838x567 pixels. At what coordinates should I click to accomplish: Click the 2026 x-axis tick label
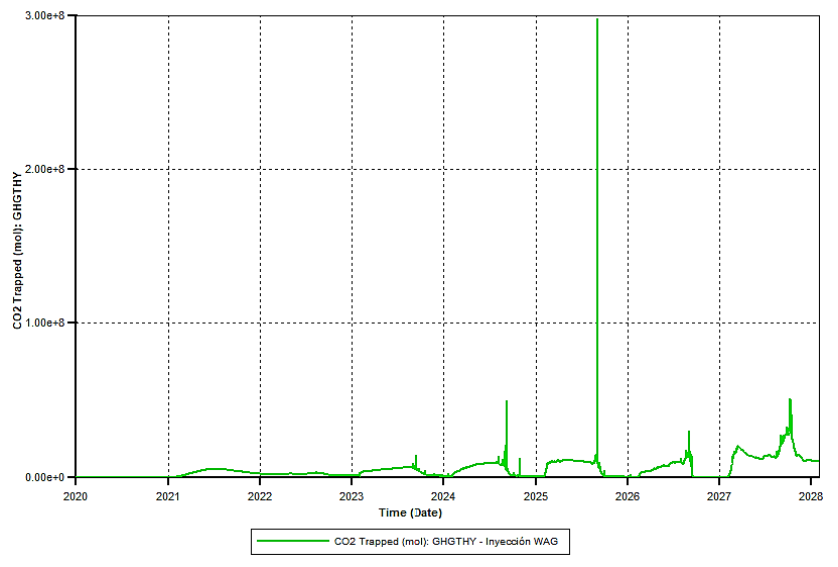[627, 496]
